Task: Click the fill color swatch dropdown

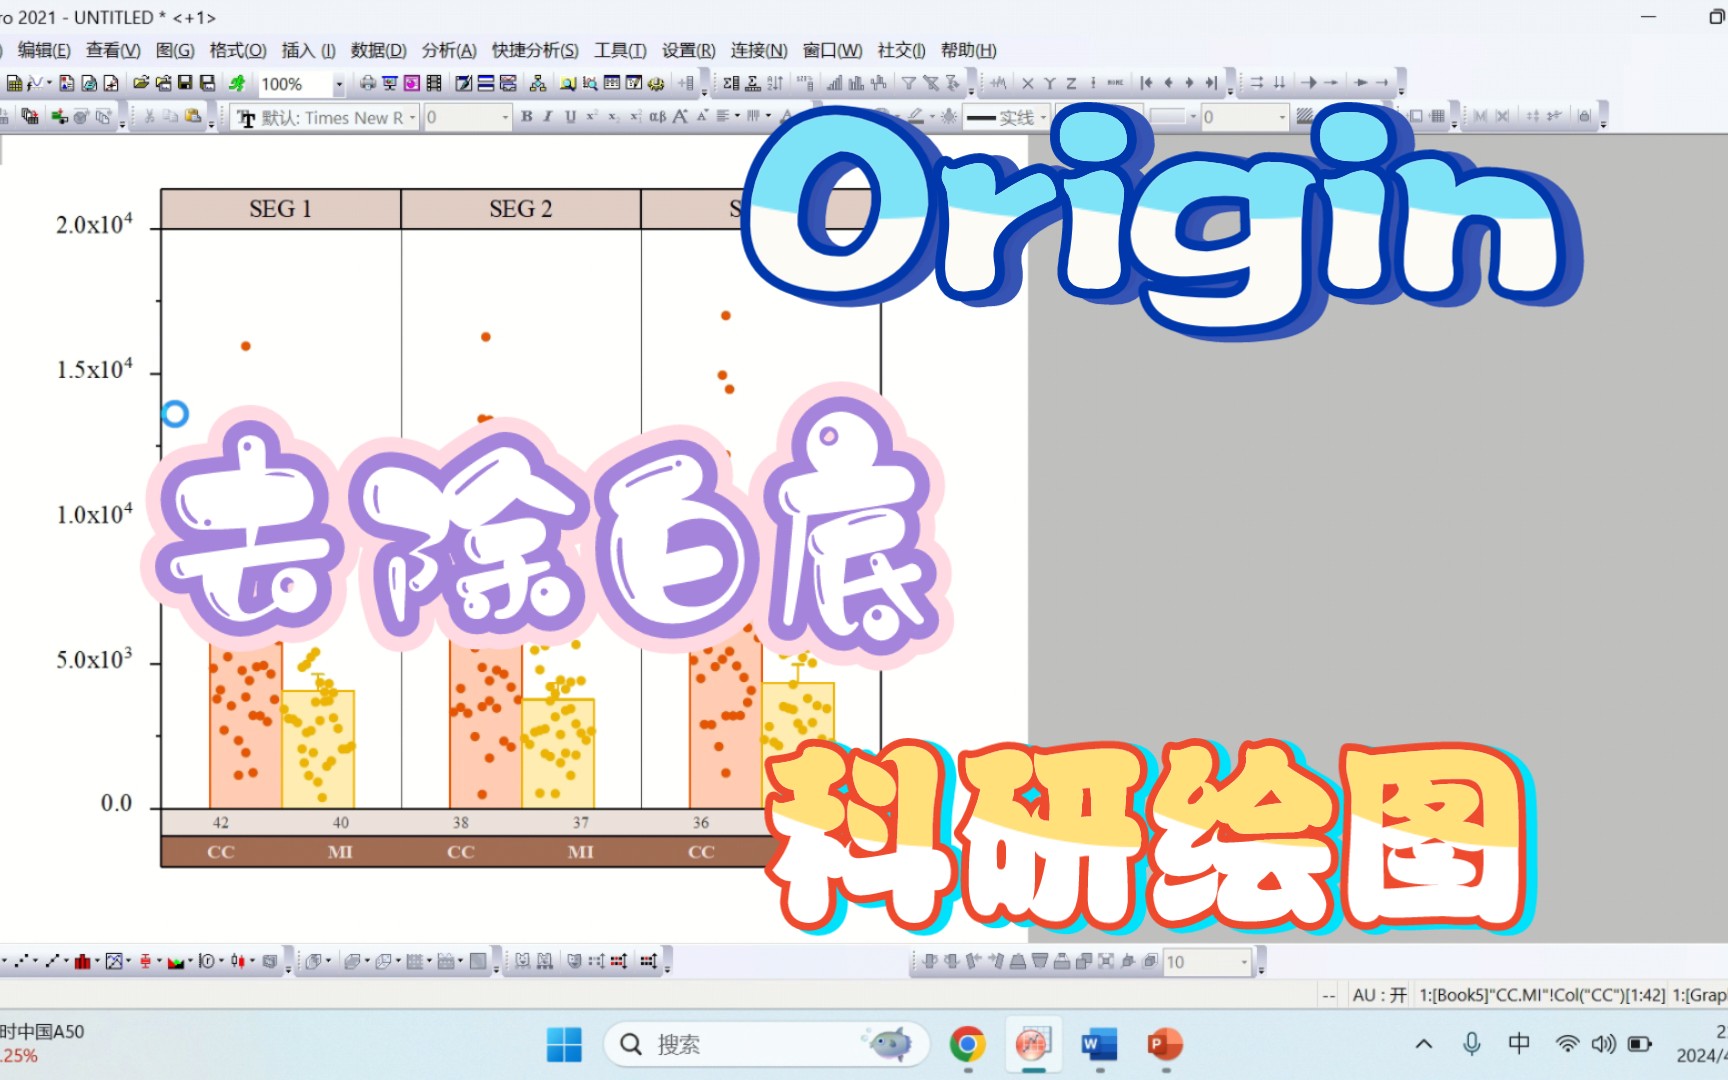Action: (x=1193, y=117)
